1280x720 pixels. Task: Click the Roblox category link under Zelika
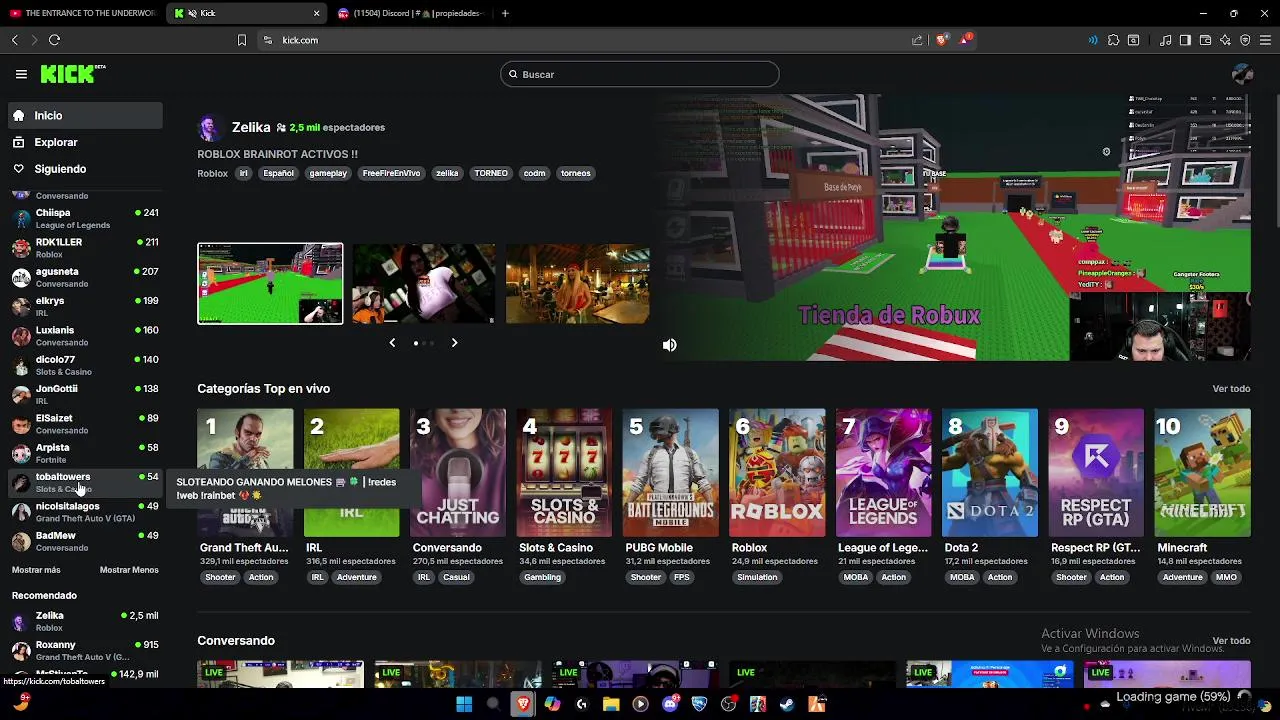point(212,173)
